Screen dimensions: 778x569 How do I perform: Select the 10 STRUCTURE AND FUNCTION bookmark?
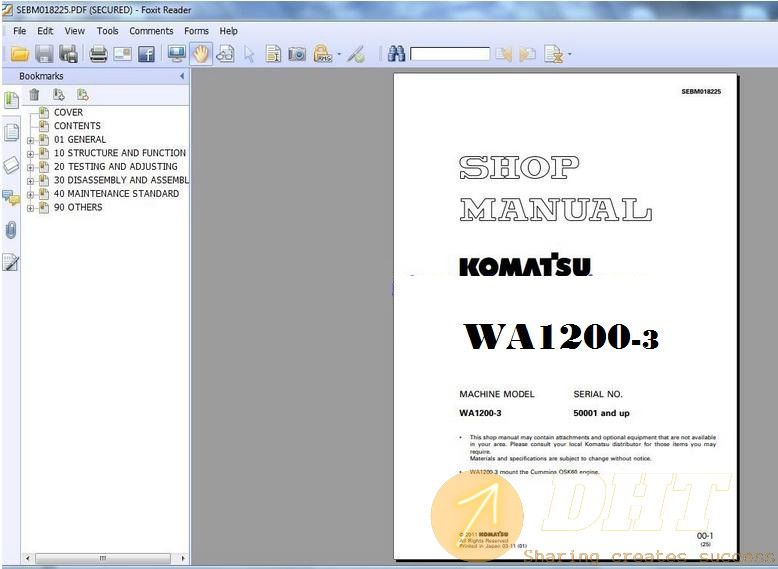pos(120,153)
